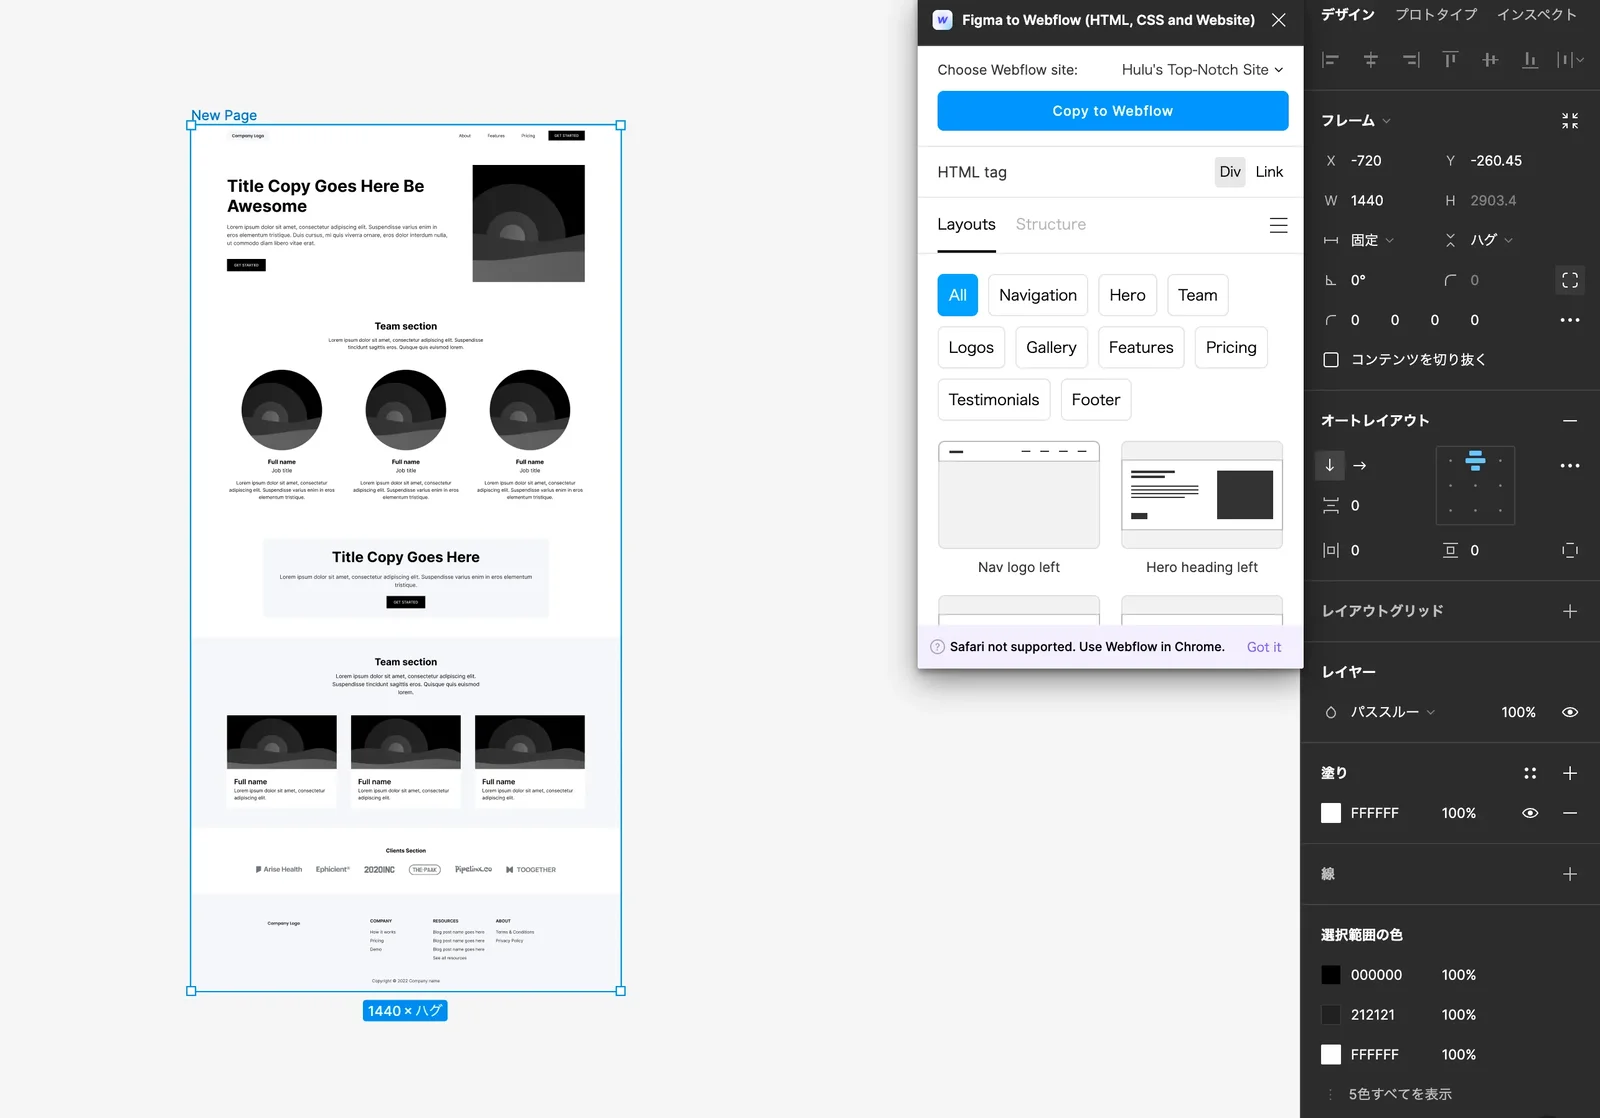Add a layout grid with plus

[1570, 611]
